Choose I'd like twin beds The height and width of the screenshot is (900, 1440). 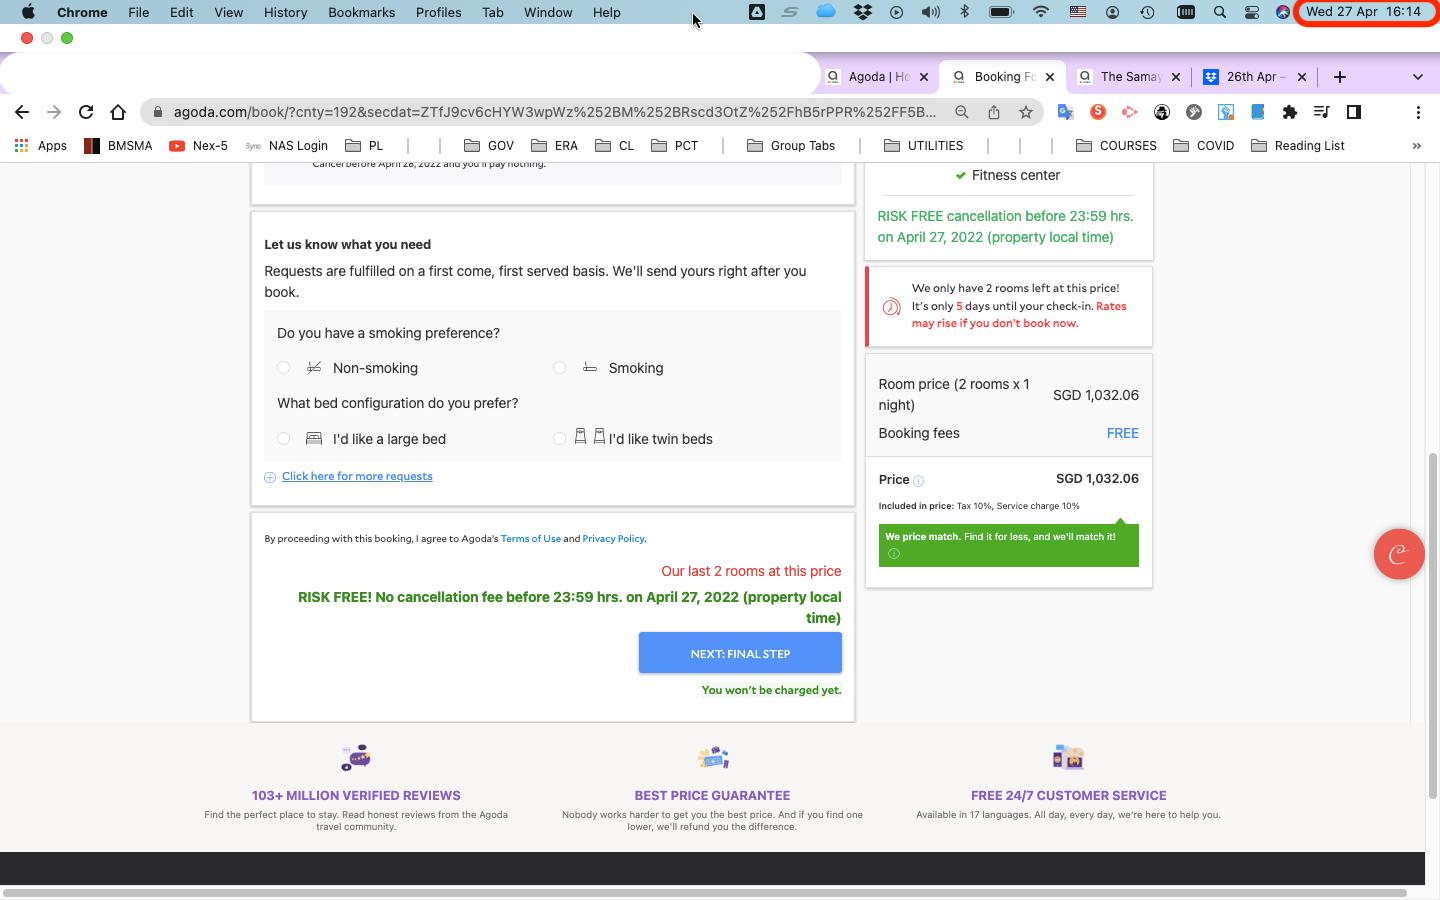[560, 439]
